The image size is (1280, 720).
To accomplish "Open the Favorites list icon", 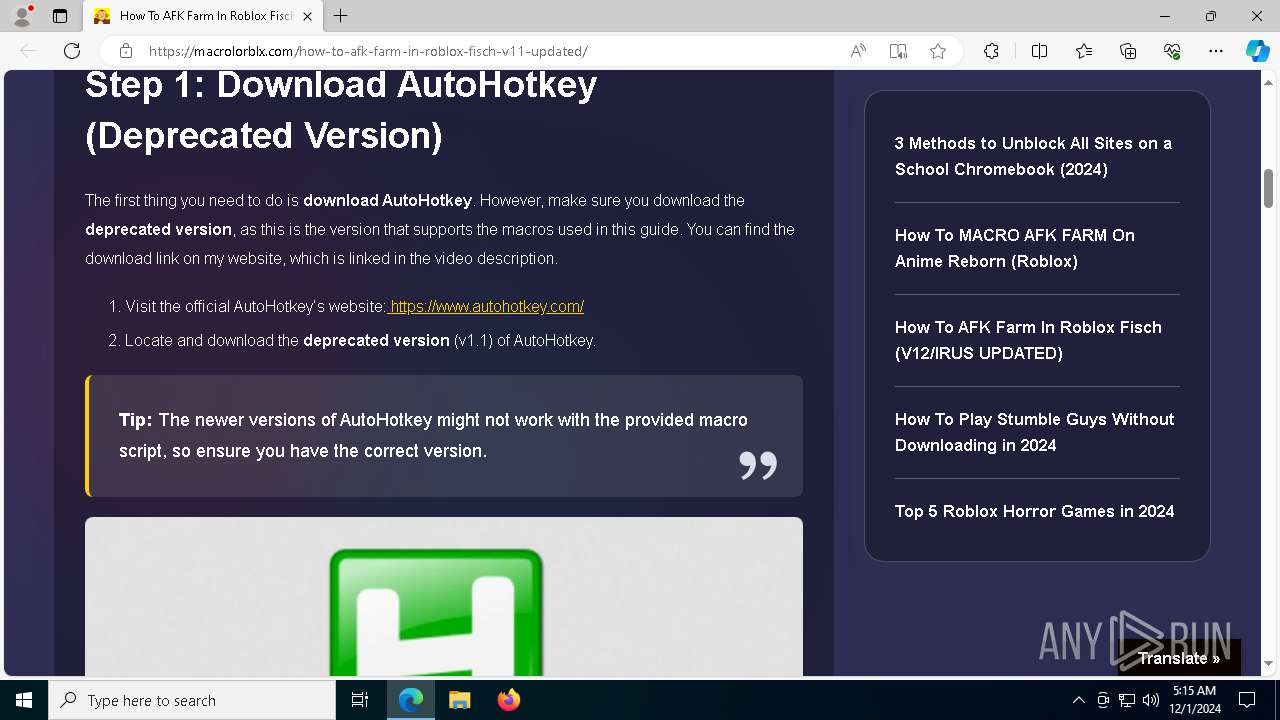I will 1084,51.
